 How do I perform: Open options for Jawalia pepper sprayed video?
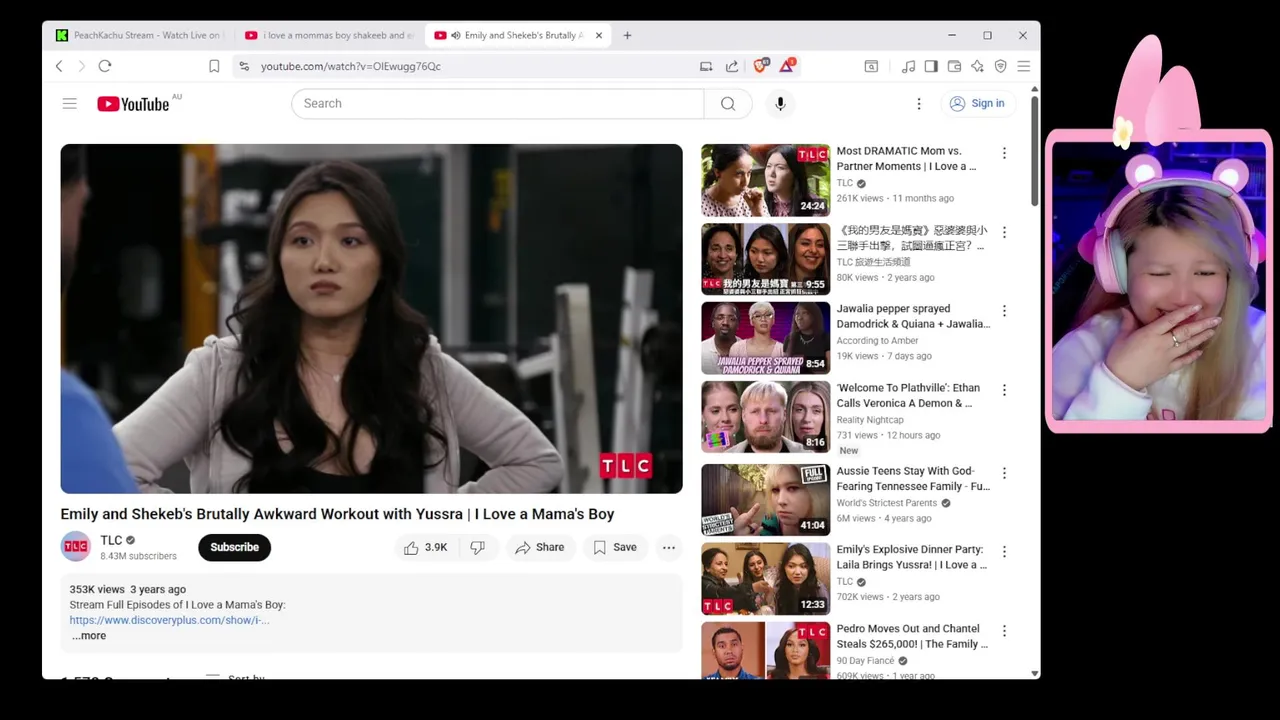(1004, 311)
